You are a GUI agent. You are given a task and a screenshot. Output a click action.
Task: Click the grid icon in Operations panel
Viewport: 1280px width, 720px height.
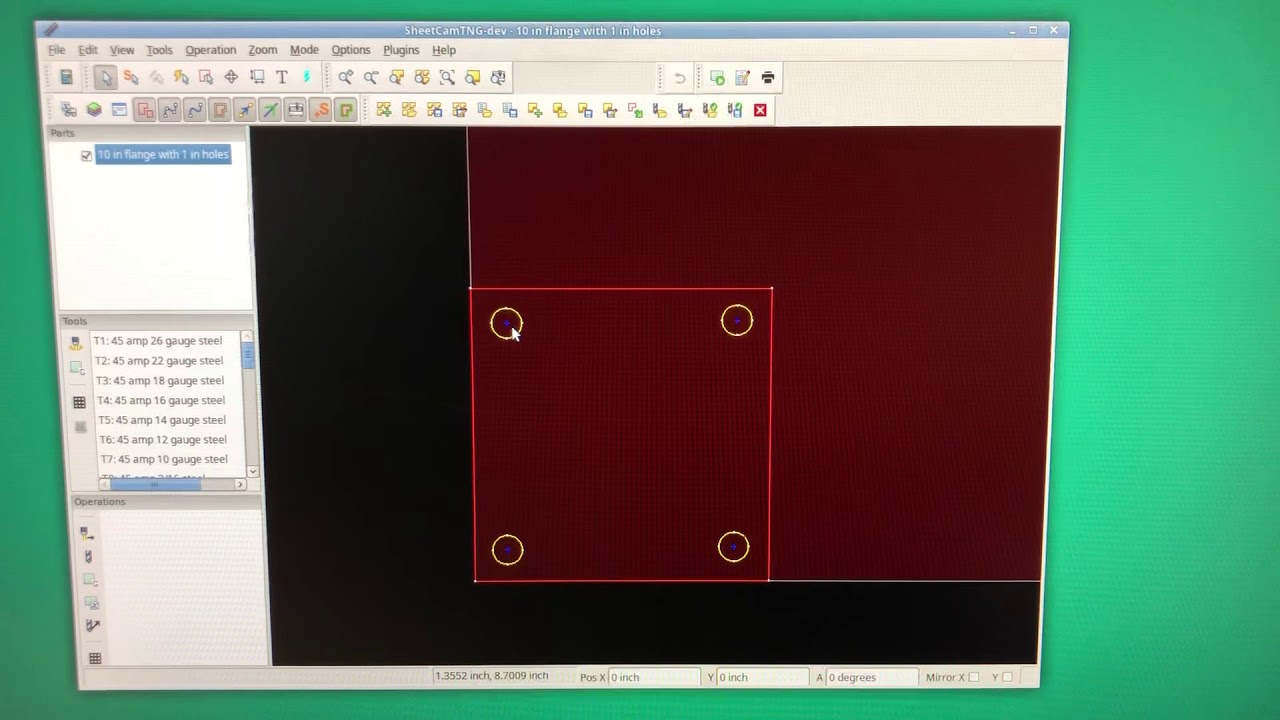95,658
